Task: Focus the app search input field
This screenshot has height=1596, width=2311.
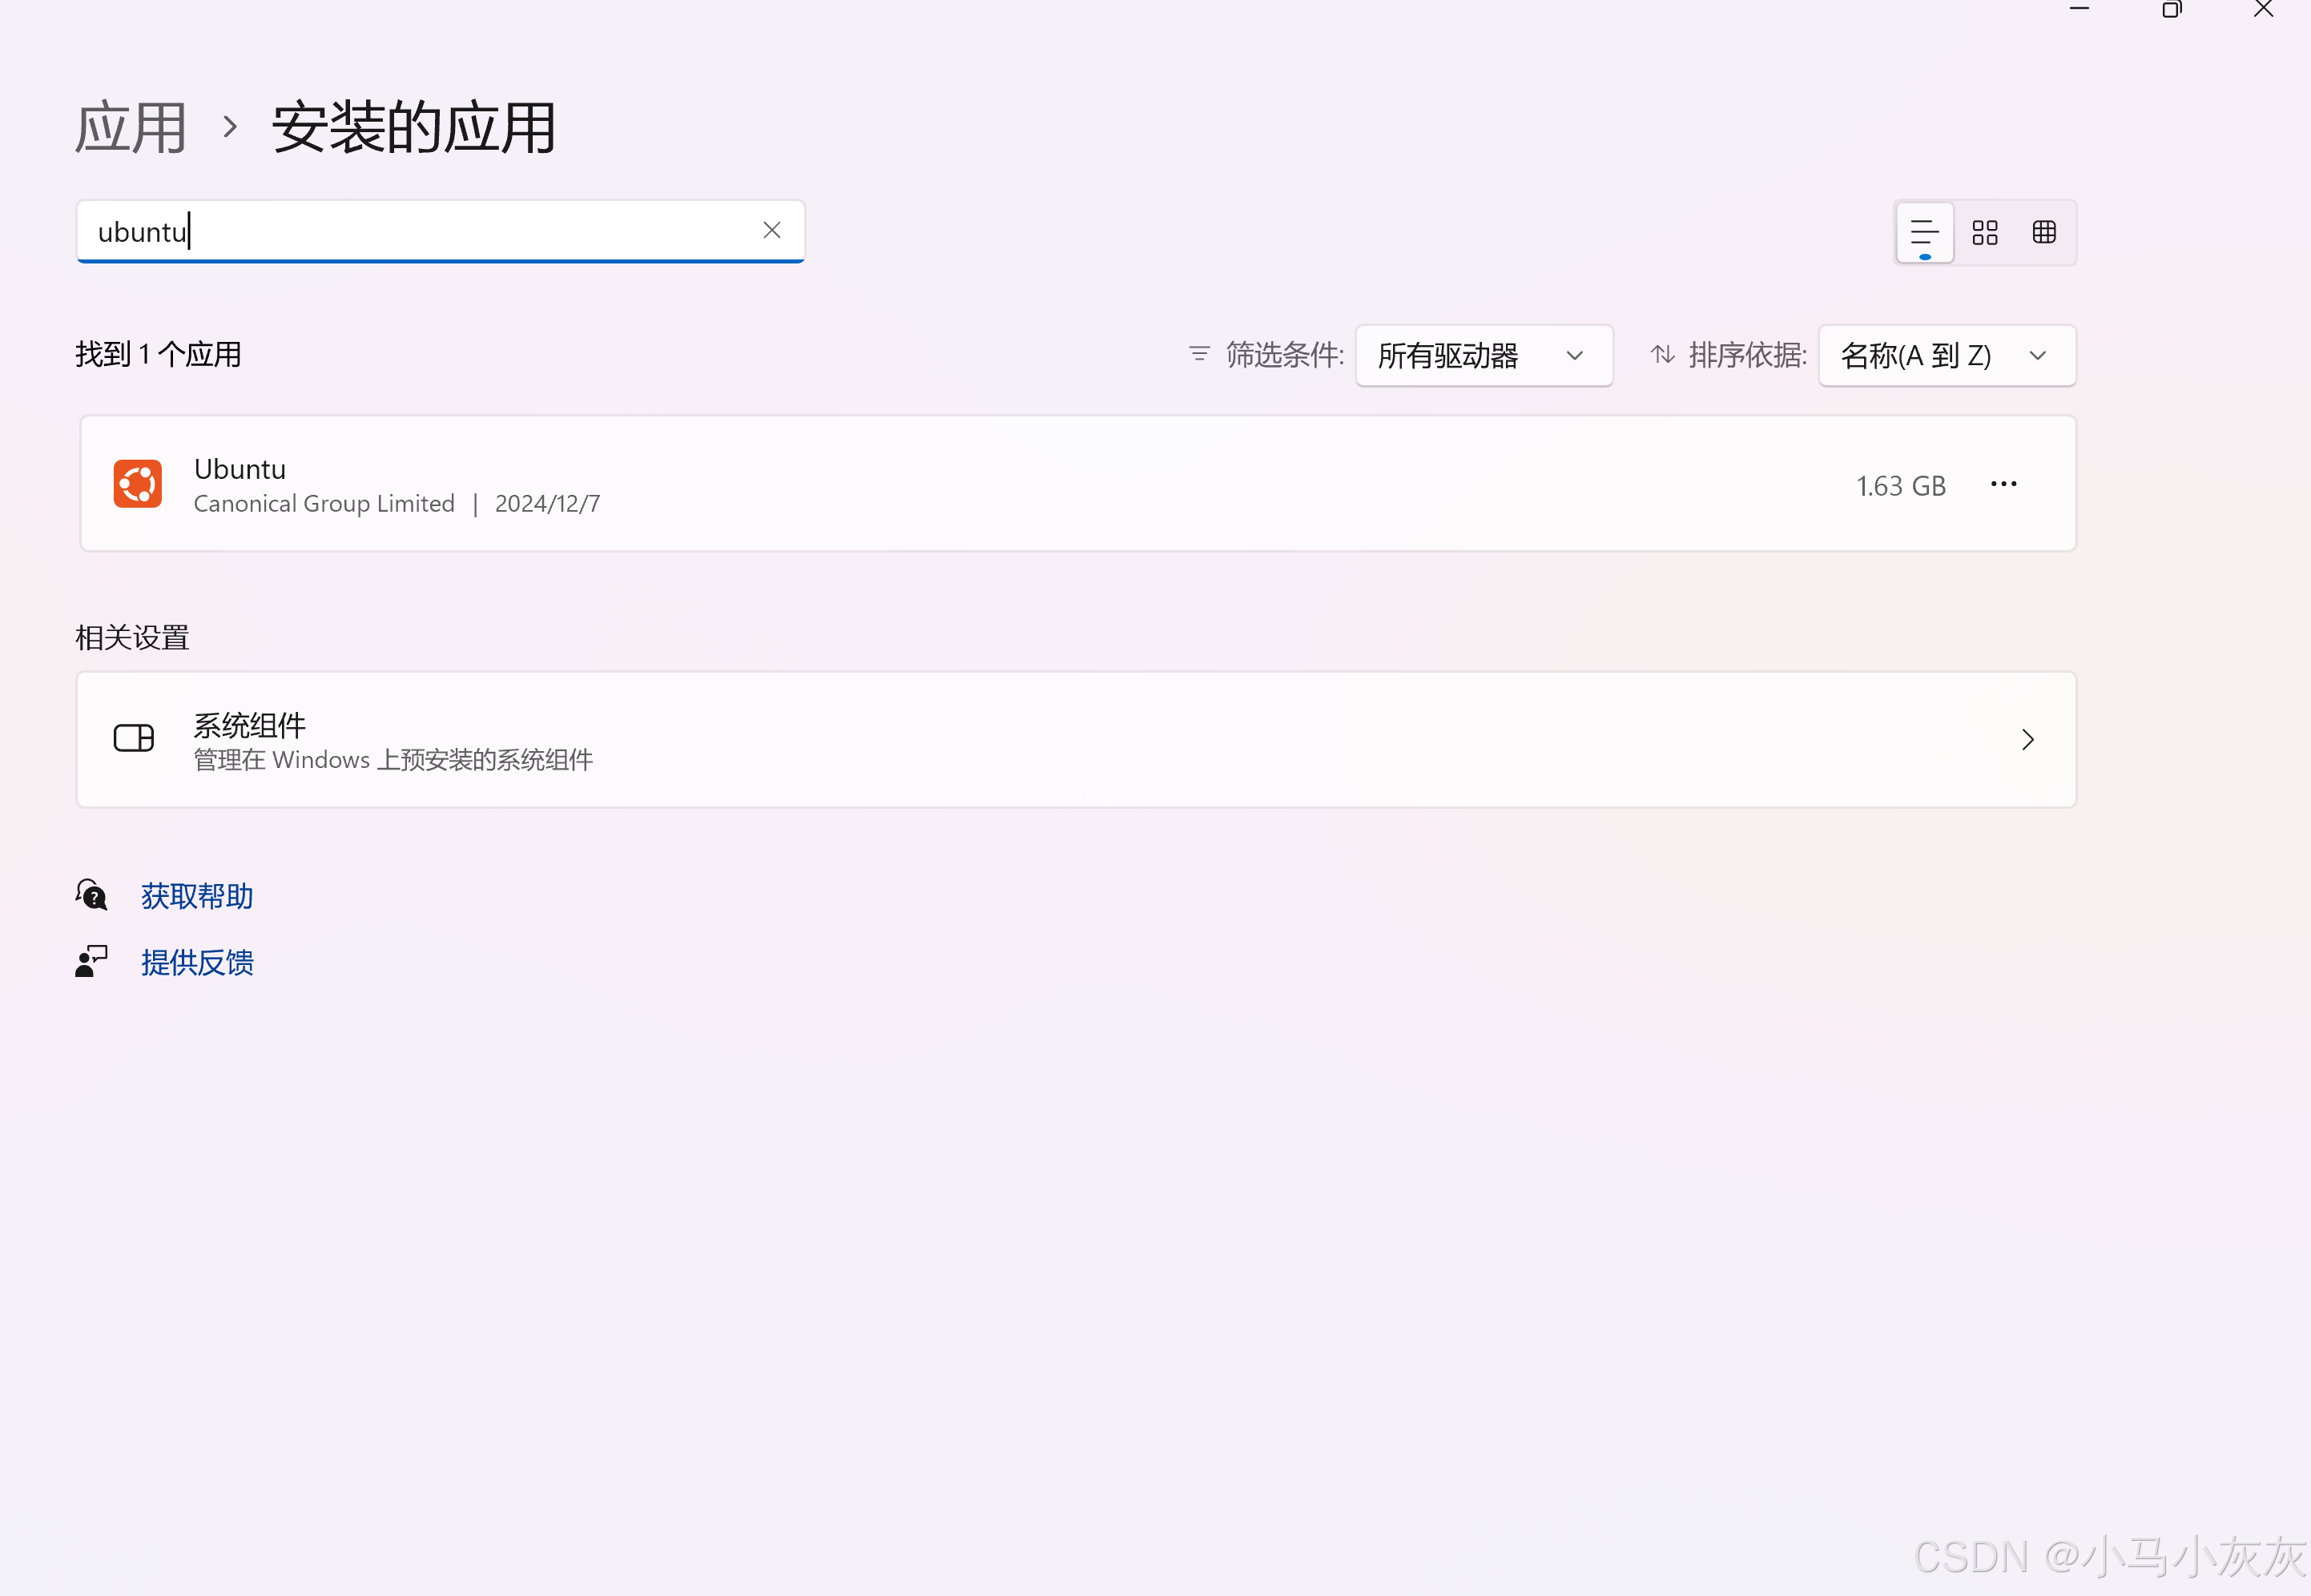Action: (420, 231)
